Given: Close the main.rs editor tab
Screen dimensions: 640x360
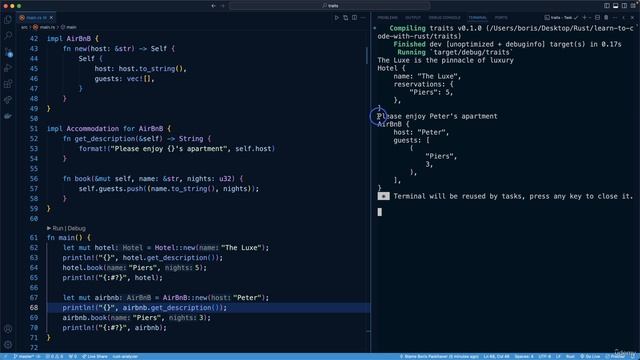Looking at the screenshot, I should point(51,18).
